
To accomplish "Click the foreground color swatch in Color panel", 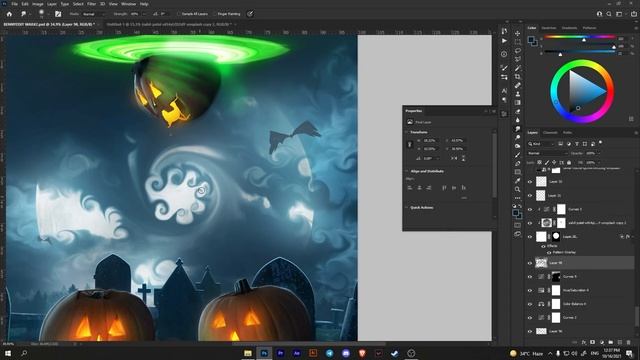I will coord(531,40).
